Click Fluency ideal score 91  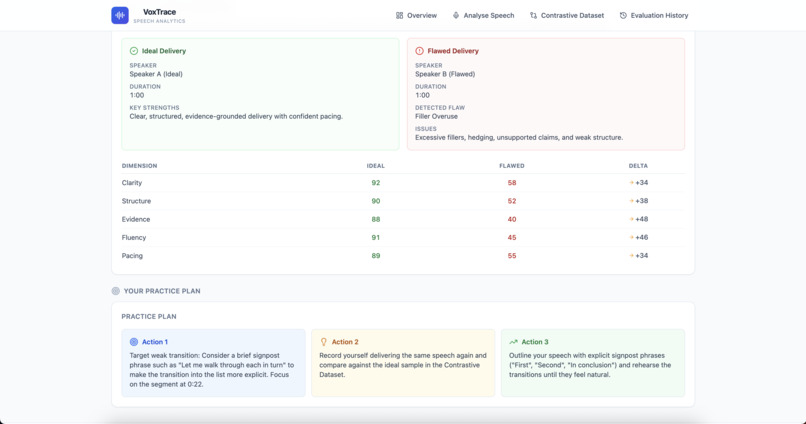click(x=376, y=237)
